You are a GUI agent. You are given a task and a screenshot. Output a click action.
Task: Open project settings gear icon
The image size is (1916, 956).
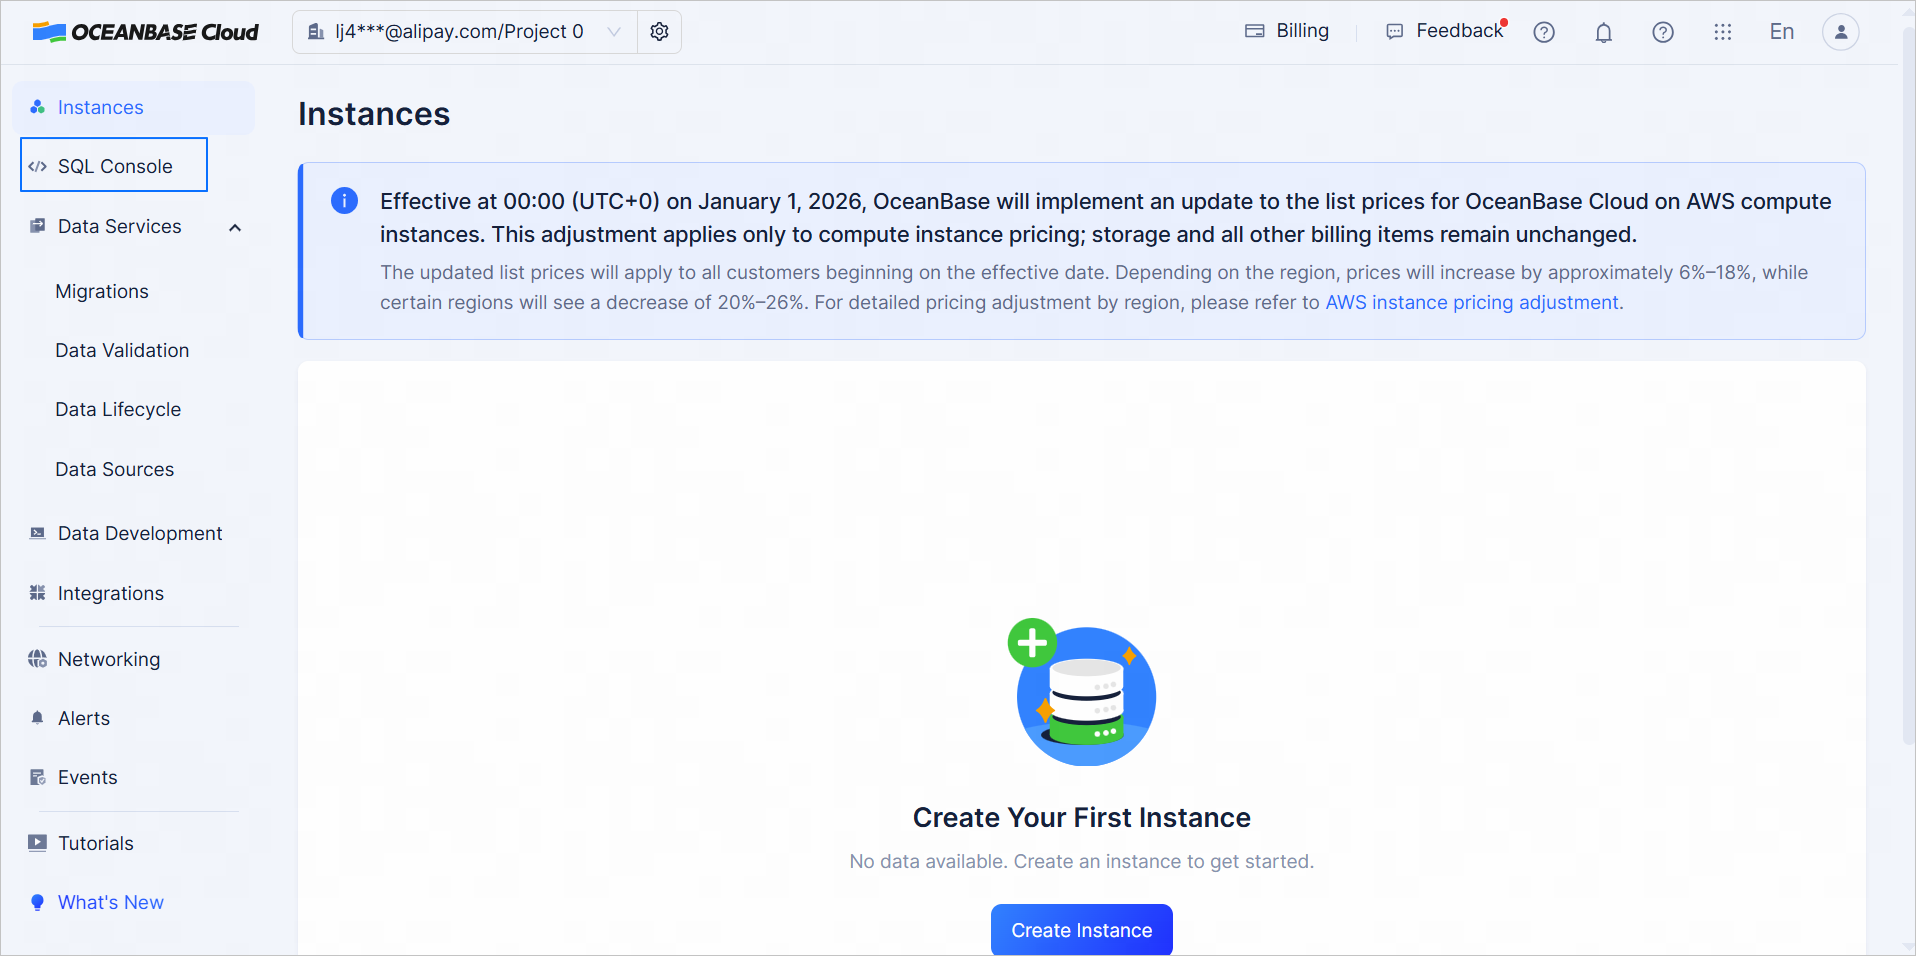659,32
